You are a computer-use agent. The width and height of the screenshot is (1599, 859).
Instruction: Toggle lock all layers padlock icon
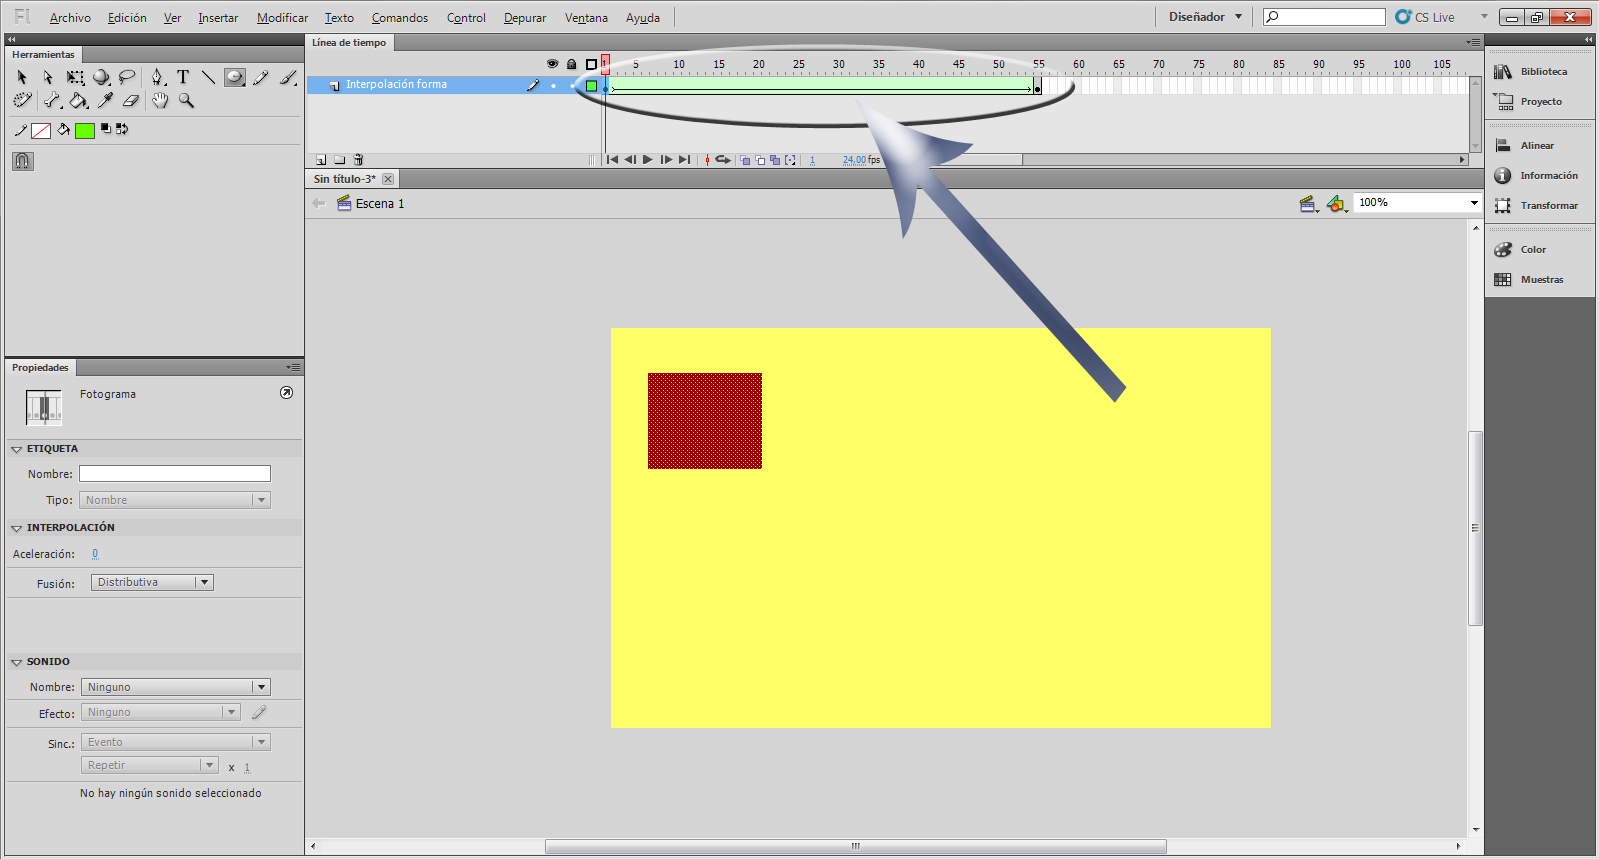click(572, 64)
